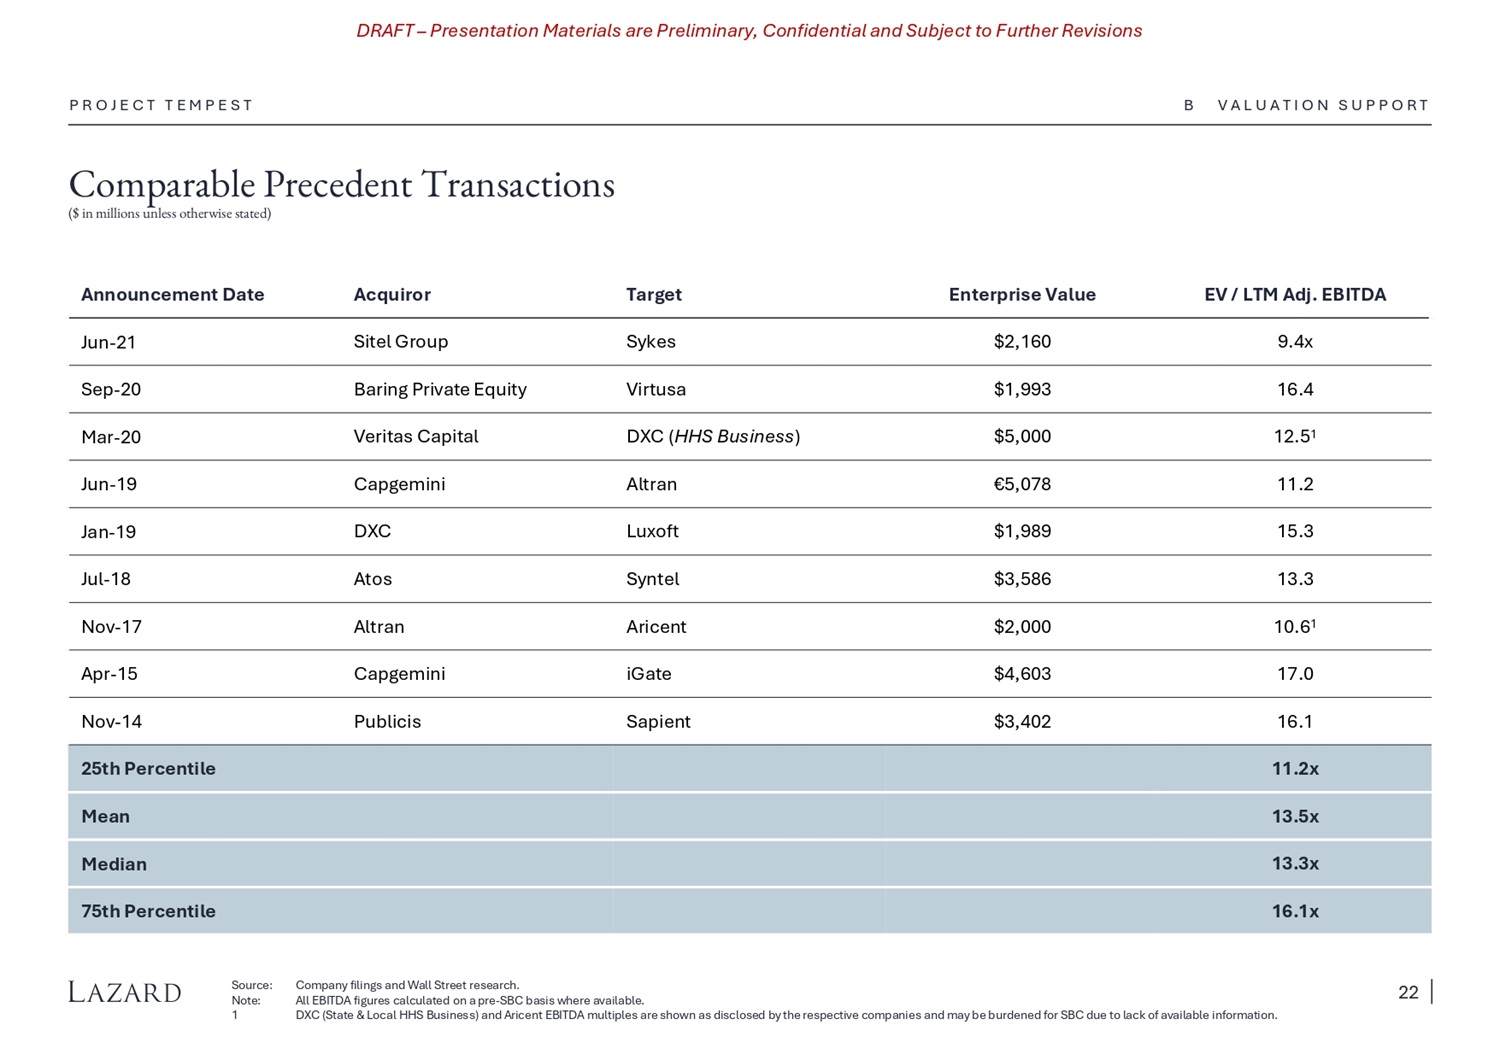Image resolution: width=1500 pixels, height=1060 pixels.
Task: Click the page number 22
Action: [x=1407, y=992]
